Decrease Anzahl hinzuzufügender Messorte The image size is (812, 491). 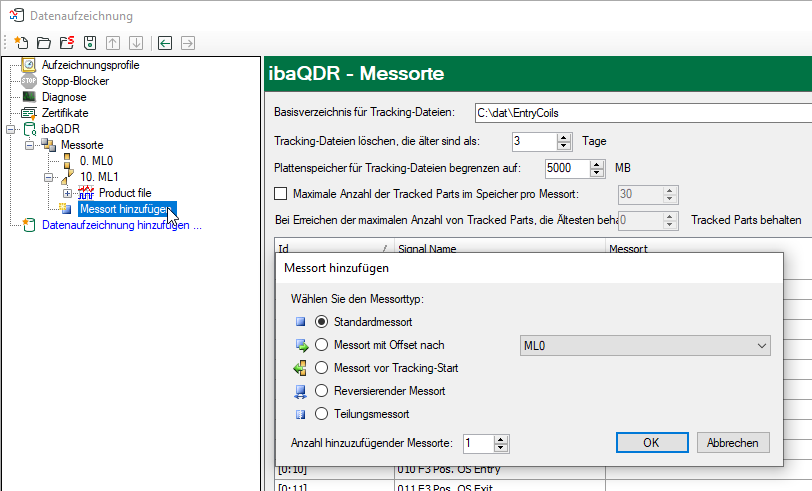pos(500,447)
